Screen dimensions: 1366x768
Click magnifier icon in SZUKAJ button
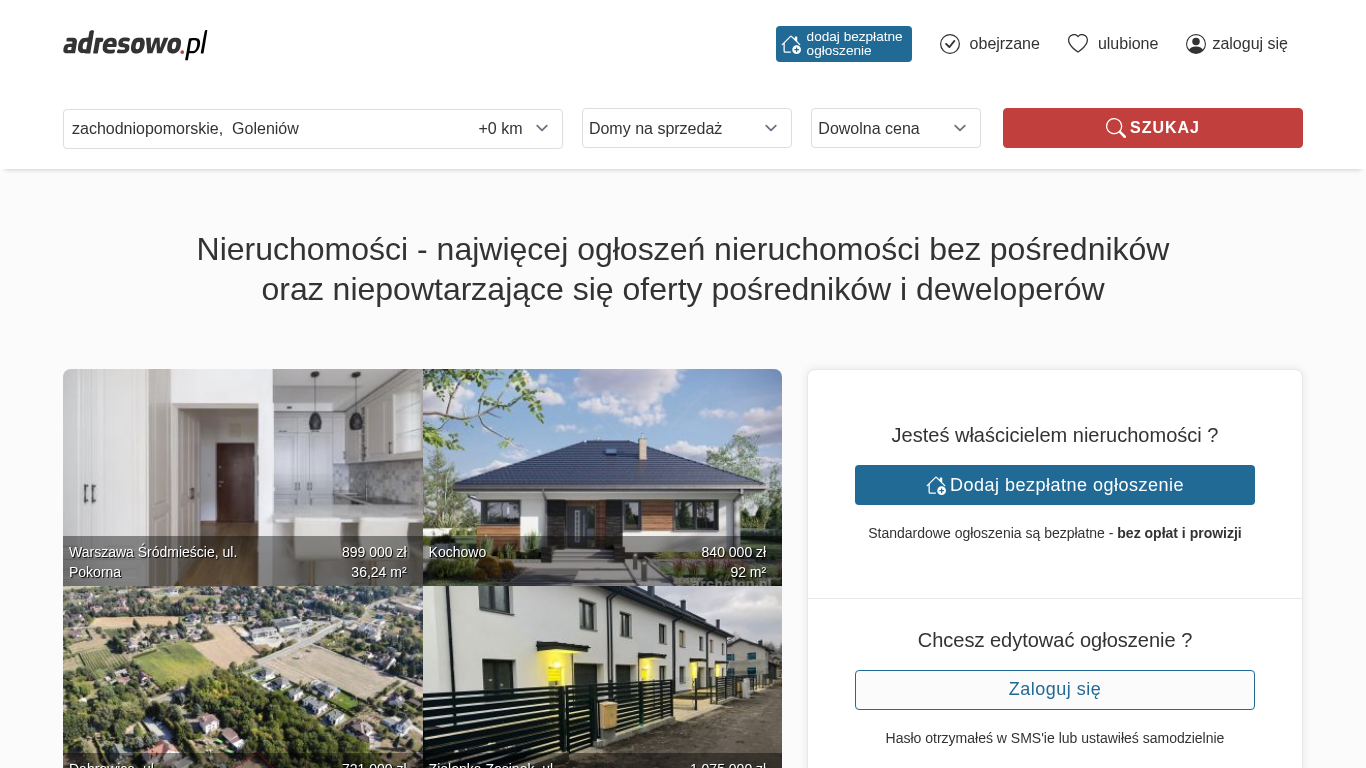pos(1115,128)
